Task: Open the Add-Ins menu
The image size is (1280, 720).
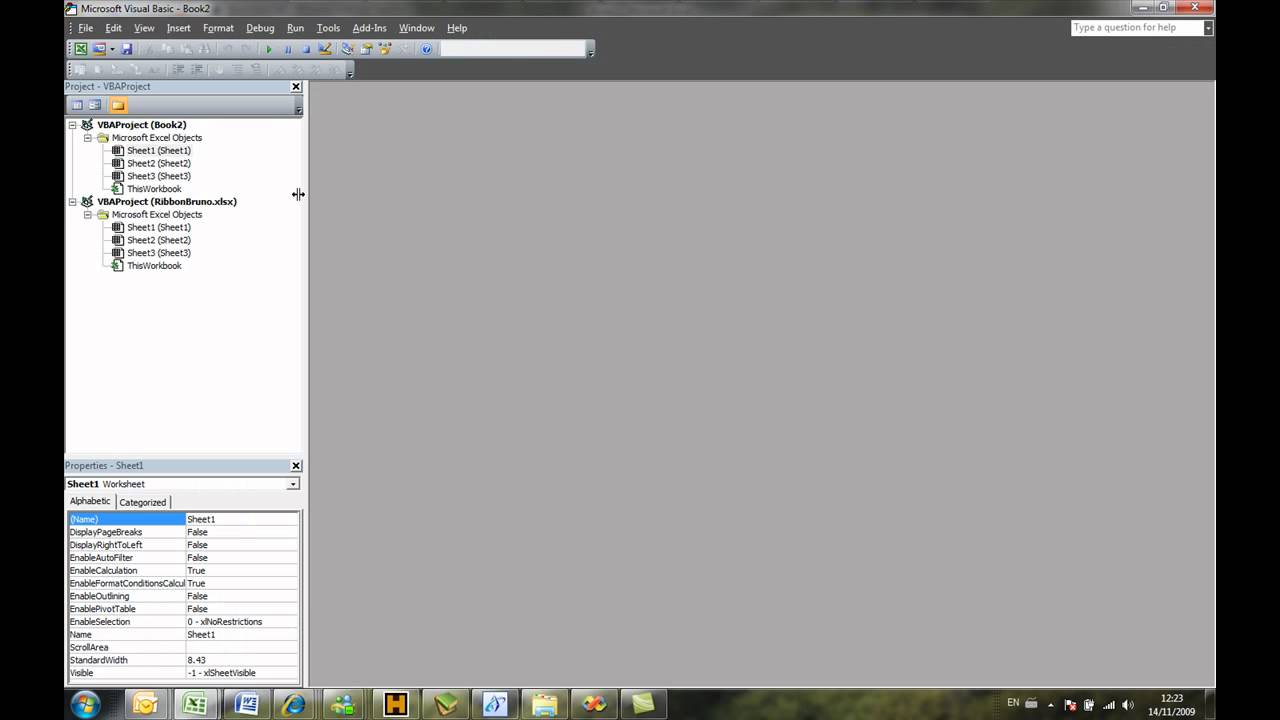Action: pos(369,28)
